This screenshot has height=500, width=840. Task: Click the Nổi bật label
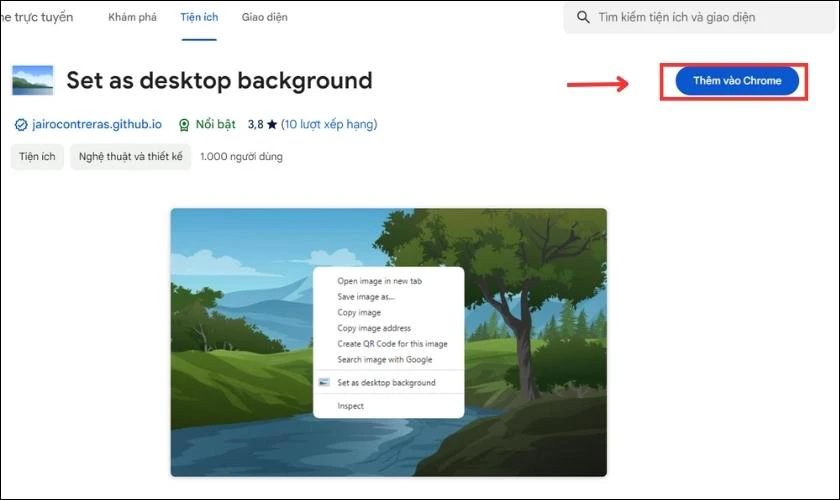(215, 124)
